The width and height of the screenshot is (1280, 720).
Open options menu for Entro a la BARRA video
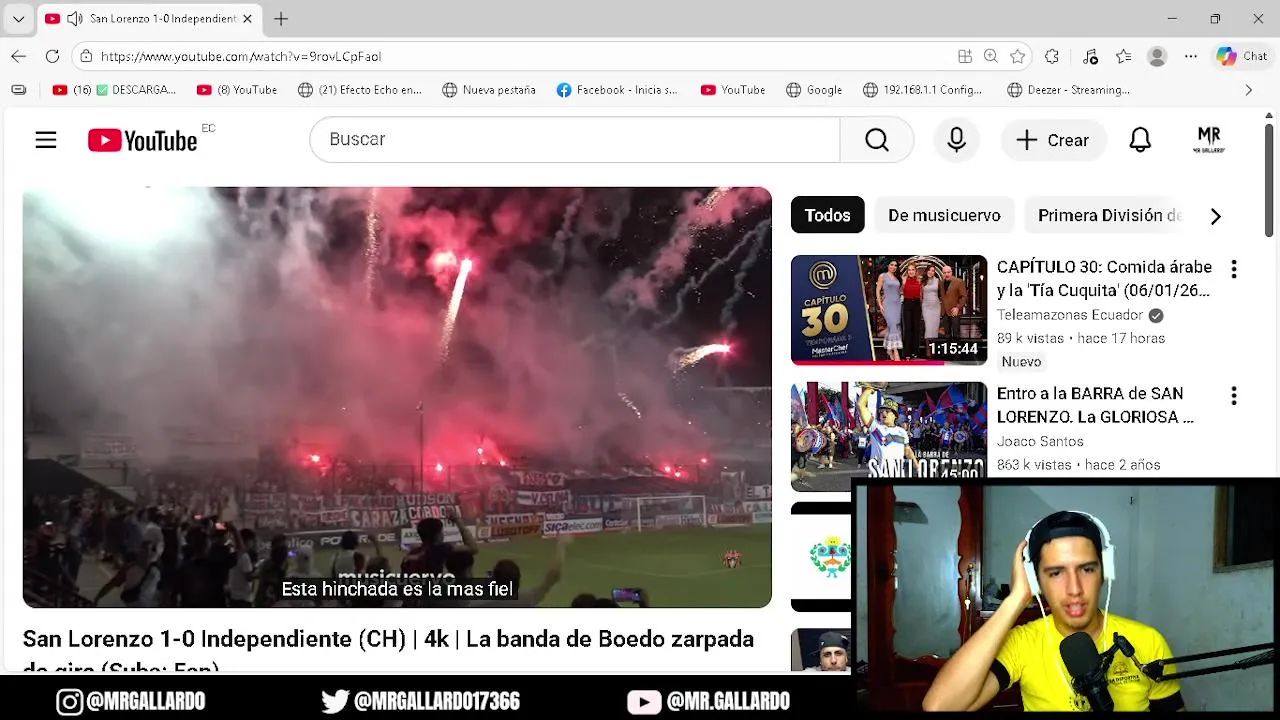(1234, 396)
